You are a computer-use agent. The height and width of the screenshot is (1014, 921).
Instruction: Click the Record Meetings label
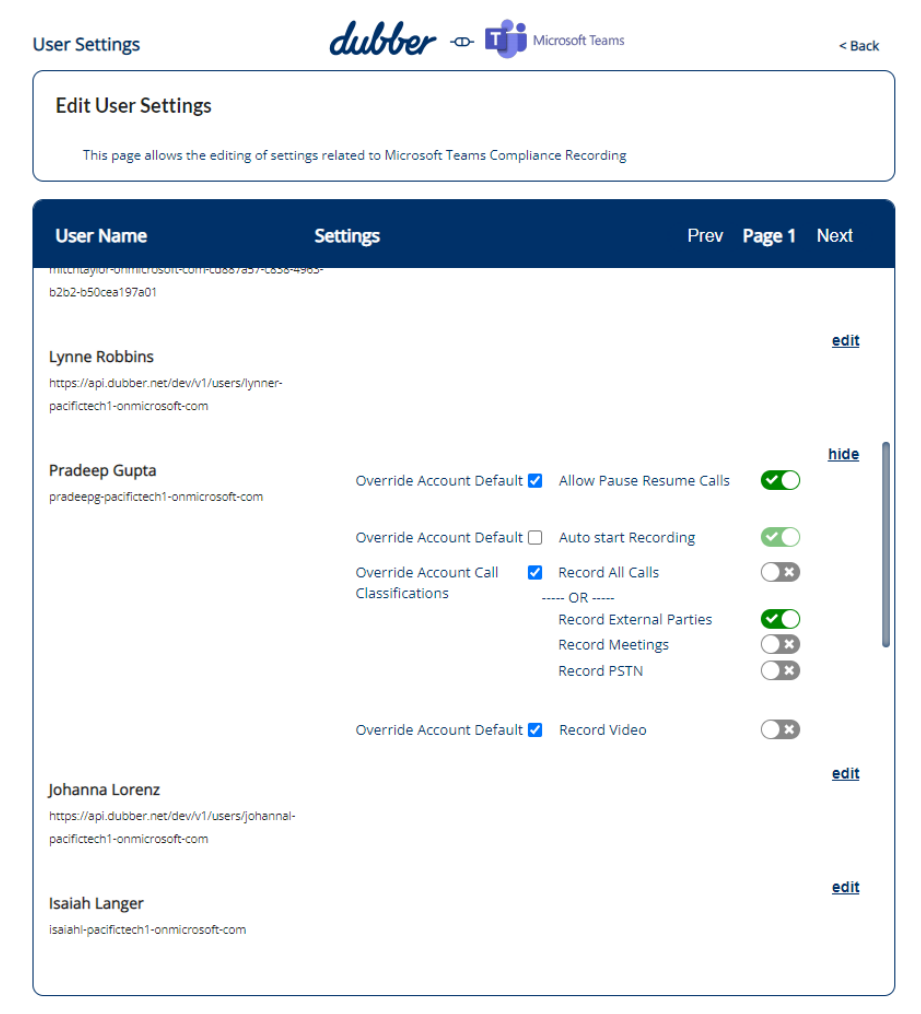(x=613, y=645)
